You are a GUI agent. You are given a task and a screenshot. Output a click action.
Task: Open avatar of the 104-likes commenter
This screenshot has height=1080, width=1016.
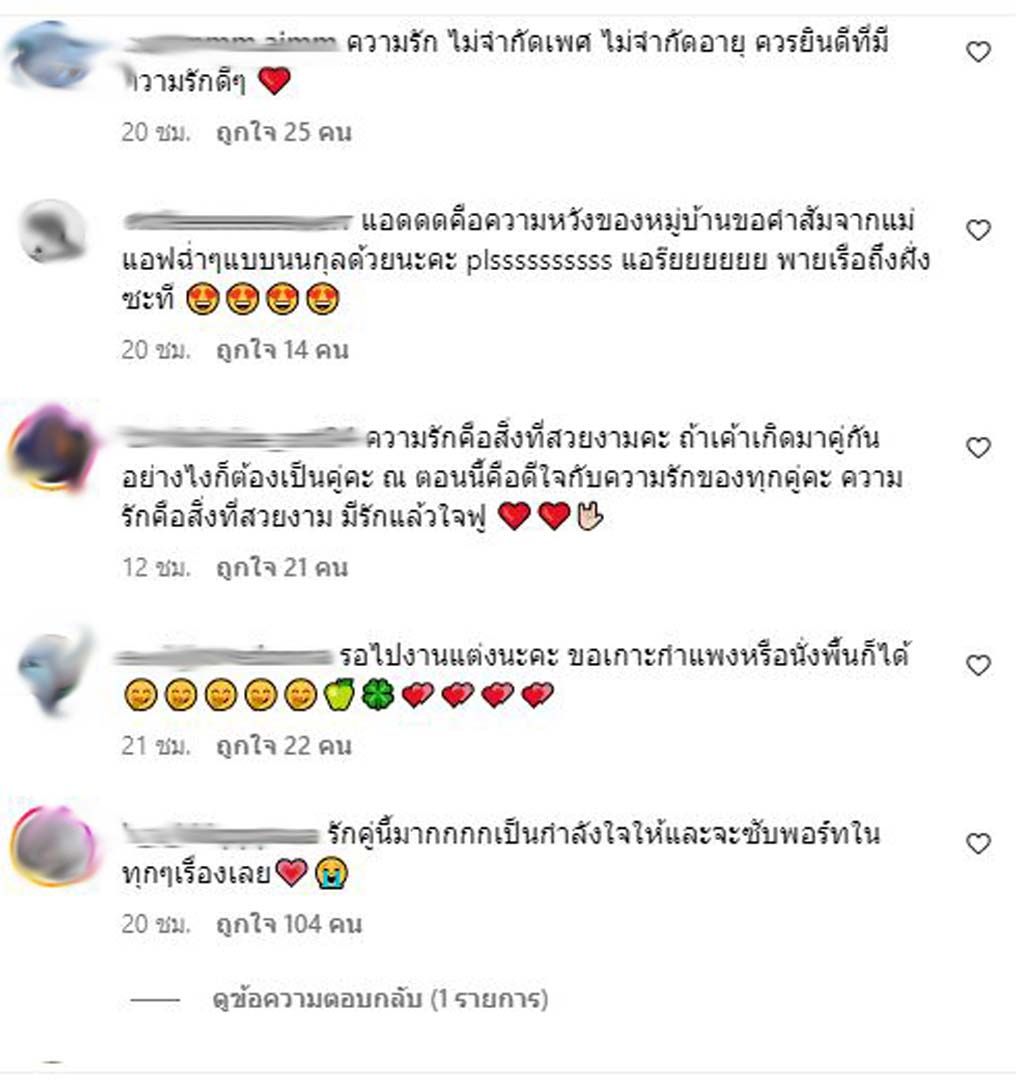click(x=53, y=845)
